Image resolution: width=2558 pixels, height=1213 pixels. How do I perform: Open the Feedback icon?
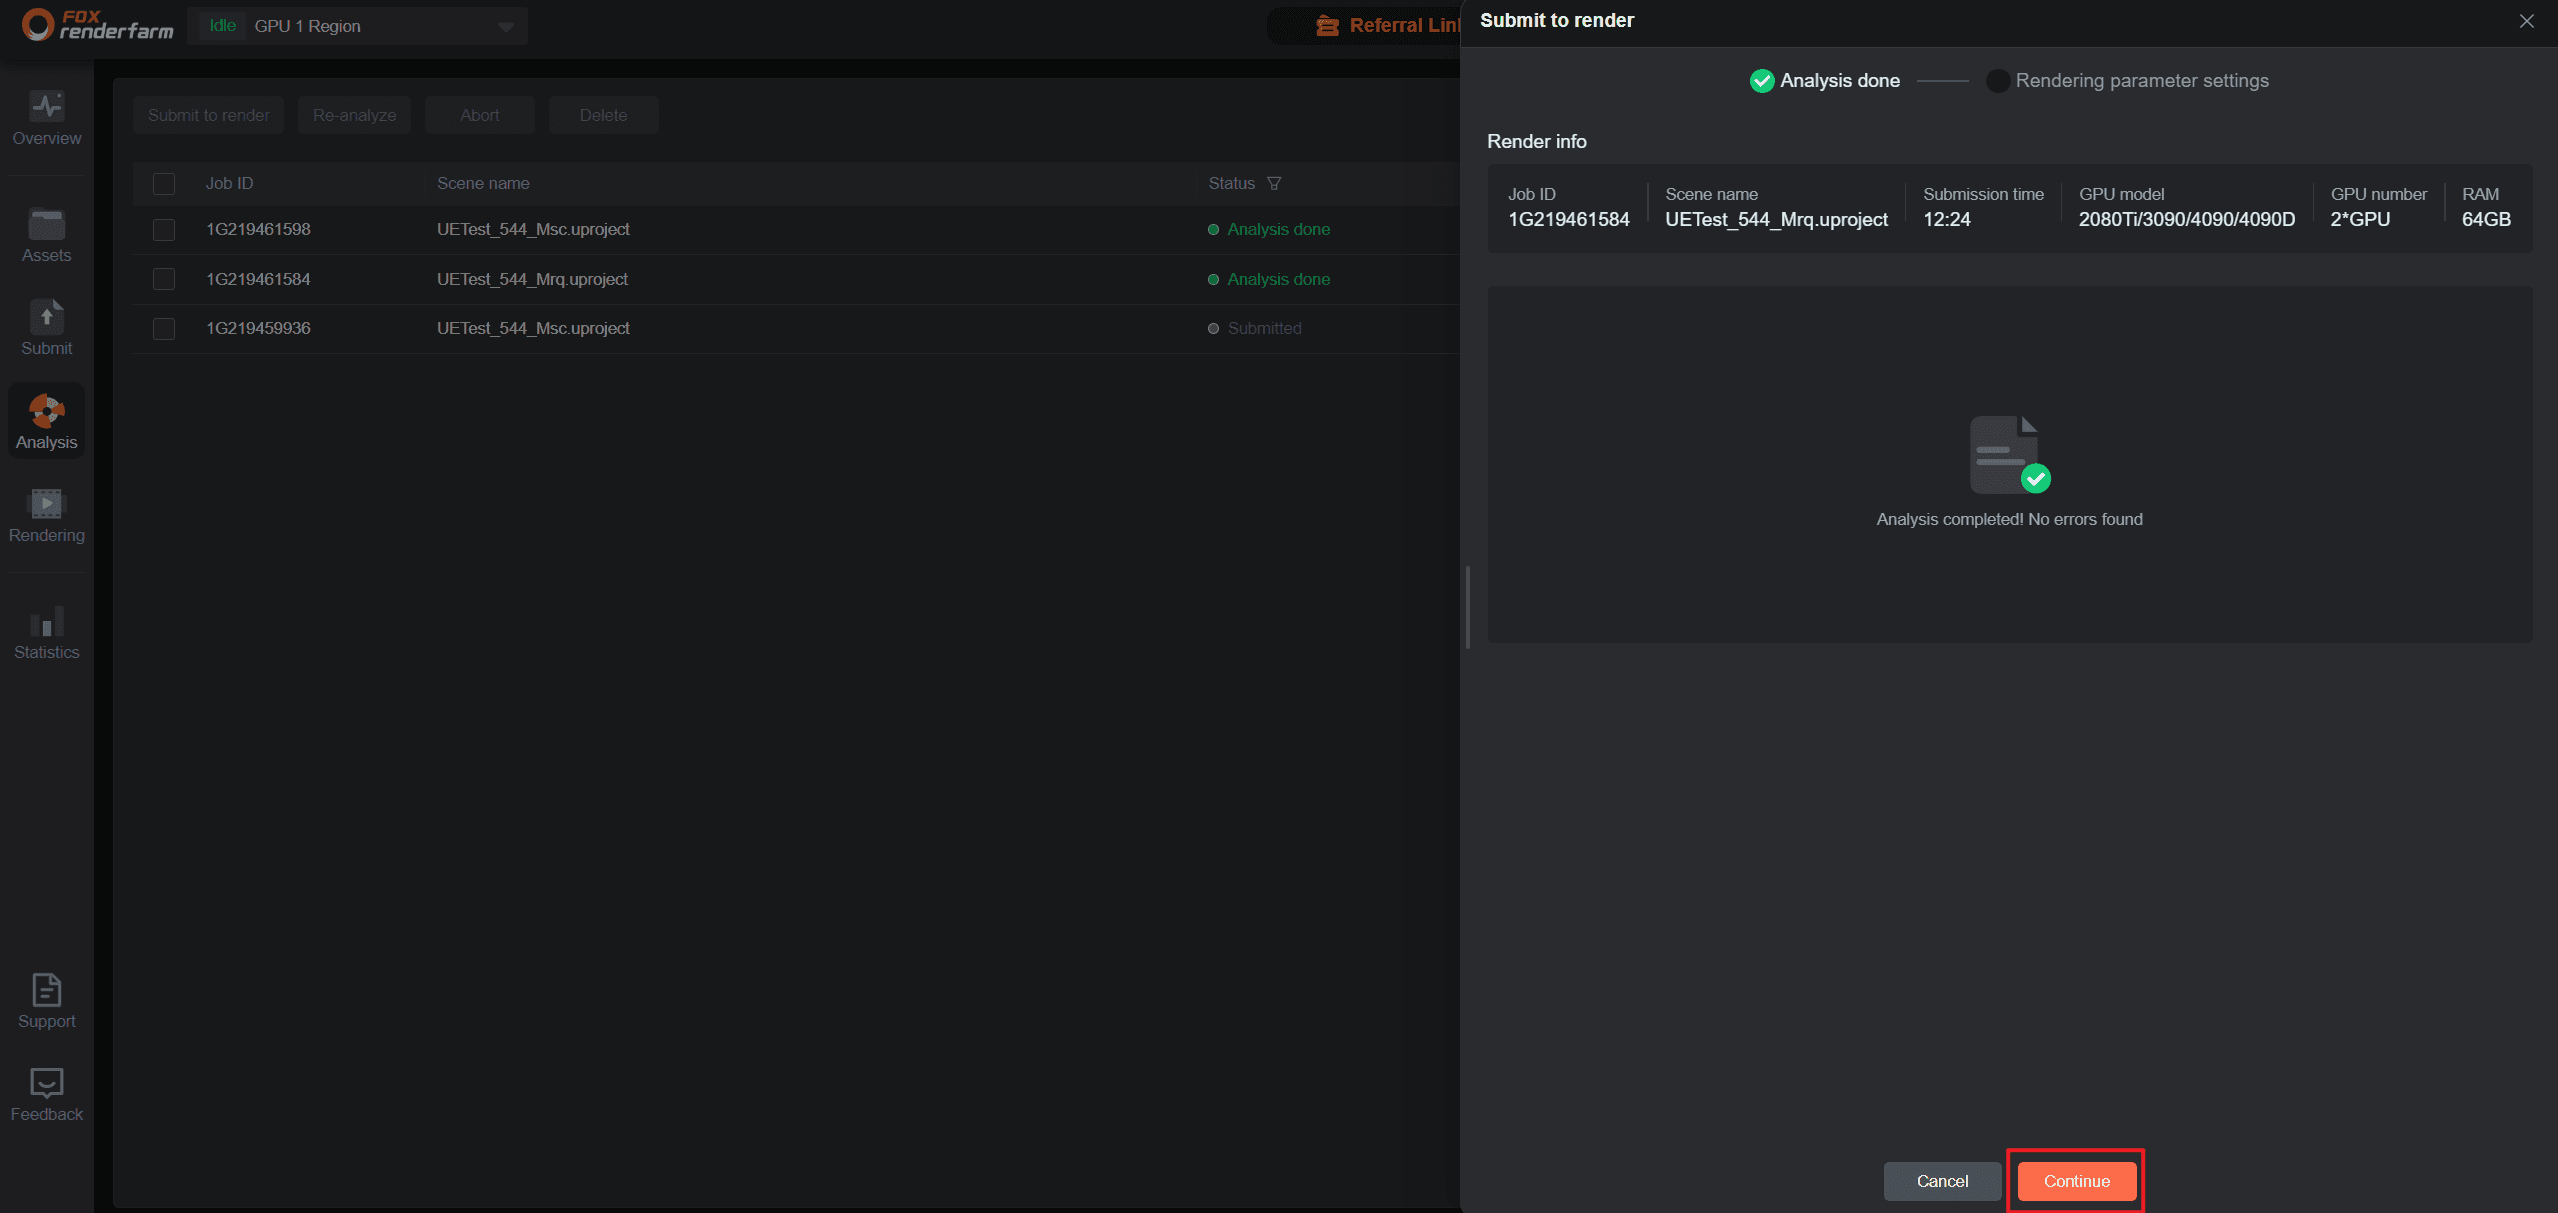pos(47,1083)
